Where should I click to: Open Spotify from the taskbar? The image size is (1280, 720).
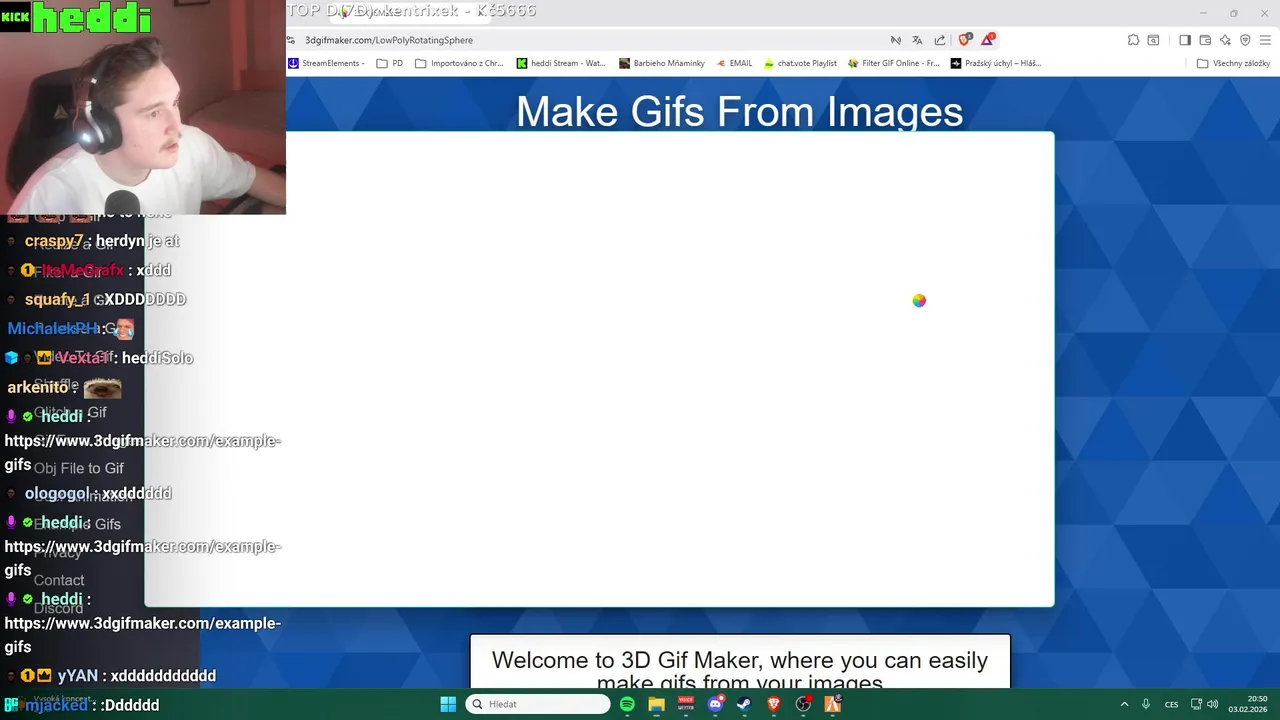(627, 704)
